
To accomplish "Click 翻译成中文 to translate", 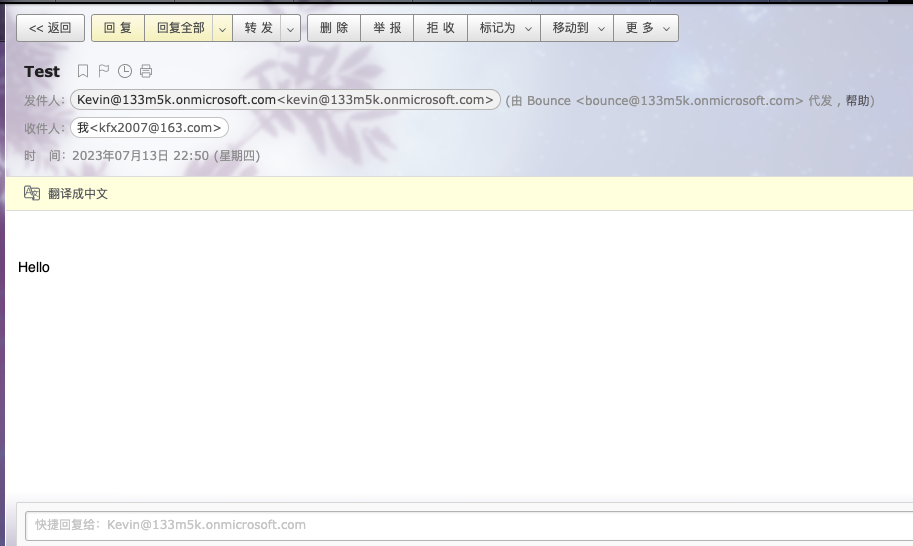I will (x=78, y=194).
